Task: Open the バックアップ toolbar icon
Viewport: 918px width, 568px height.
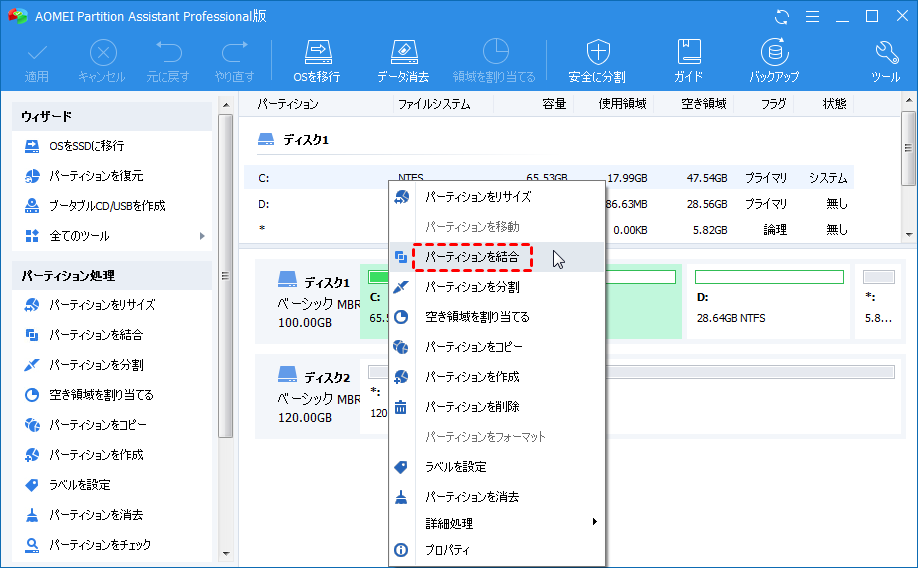Action: [x=775, y=52]
